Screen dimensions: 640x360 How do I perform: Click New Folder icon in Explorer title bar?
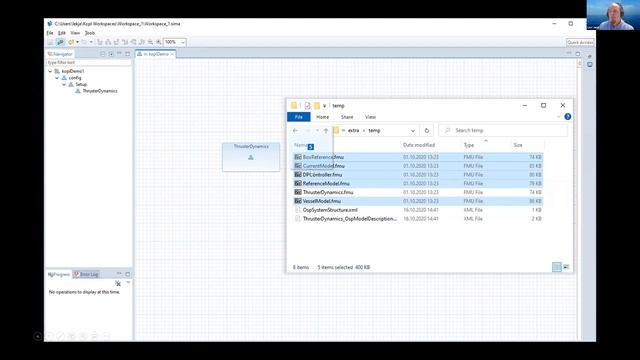coord(317,106)
